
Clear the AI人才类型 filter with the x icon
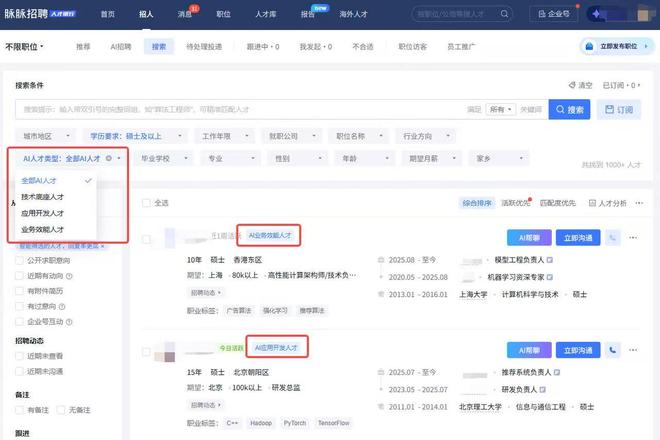109,158
